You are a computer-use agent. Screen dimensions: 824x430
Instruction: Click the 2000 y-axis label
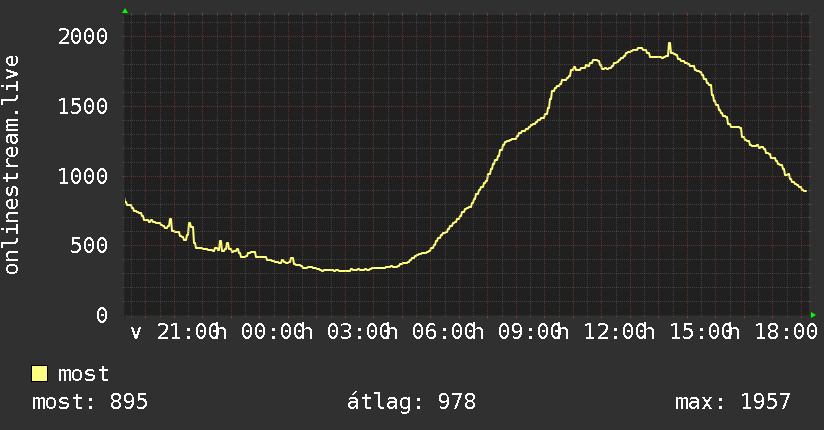(x=83, y=37)
